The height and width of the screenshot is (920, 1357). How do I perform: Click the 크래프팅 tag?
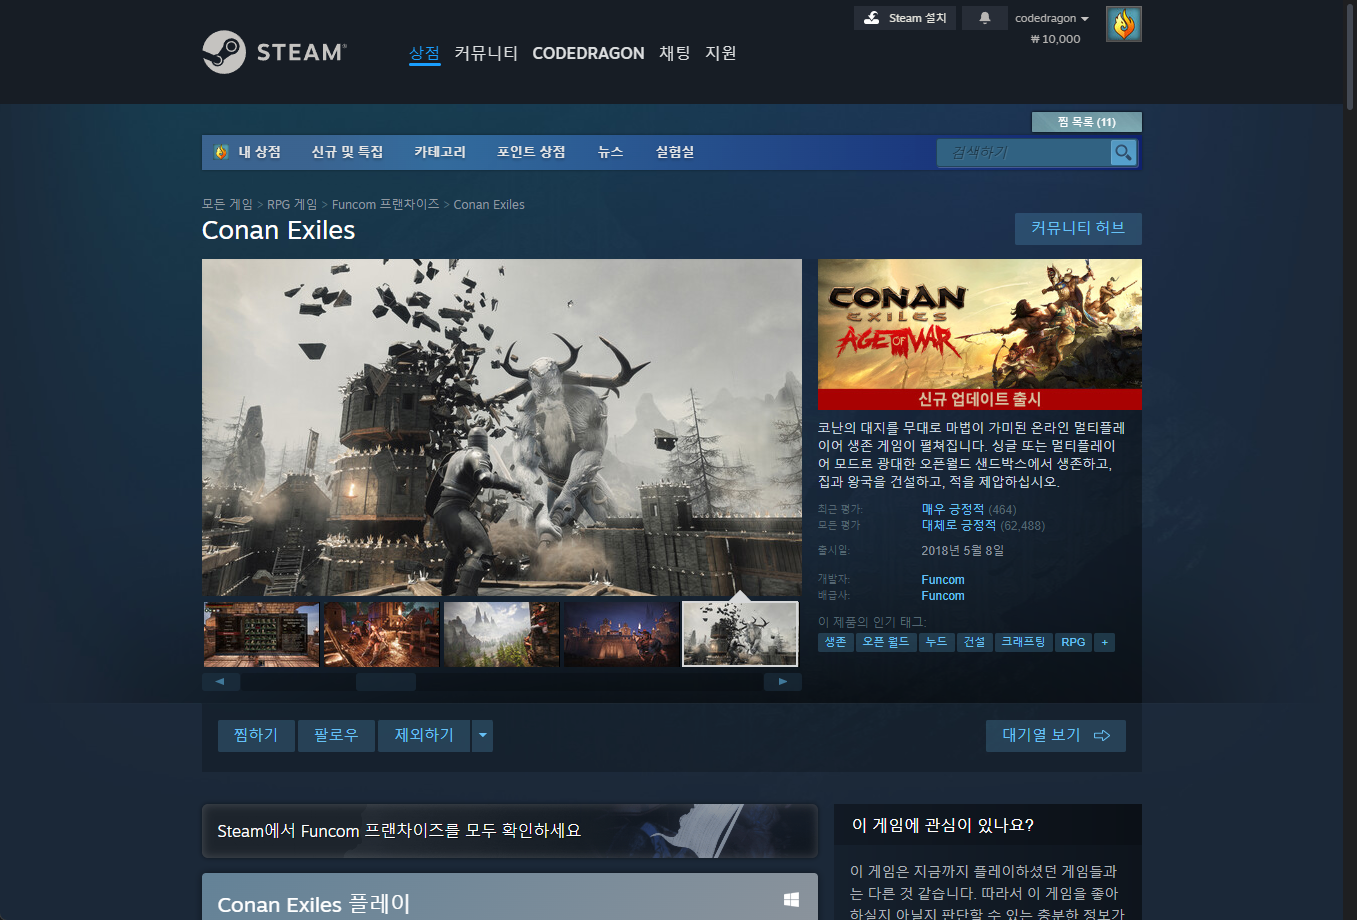click(x=1023, y=642)
